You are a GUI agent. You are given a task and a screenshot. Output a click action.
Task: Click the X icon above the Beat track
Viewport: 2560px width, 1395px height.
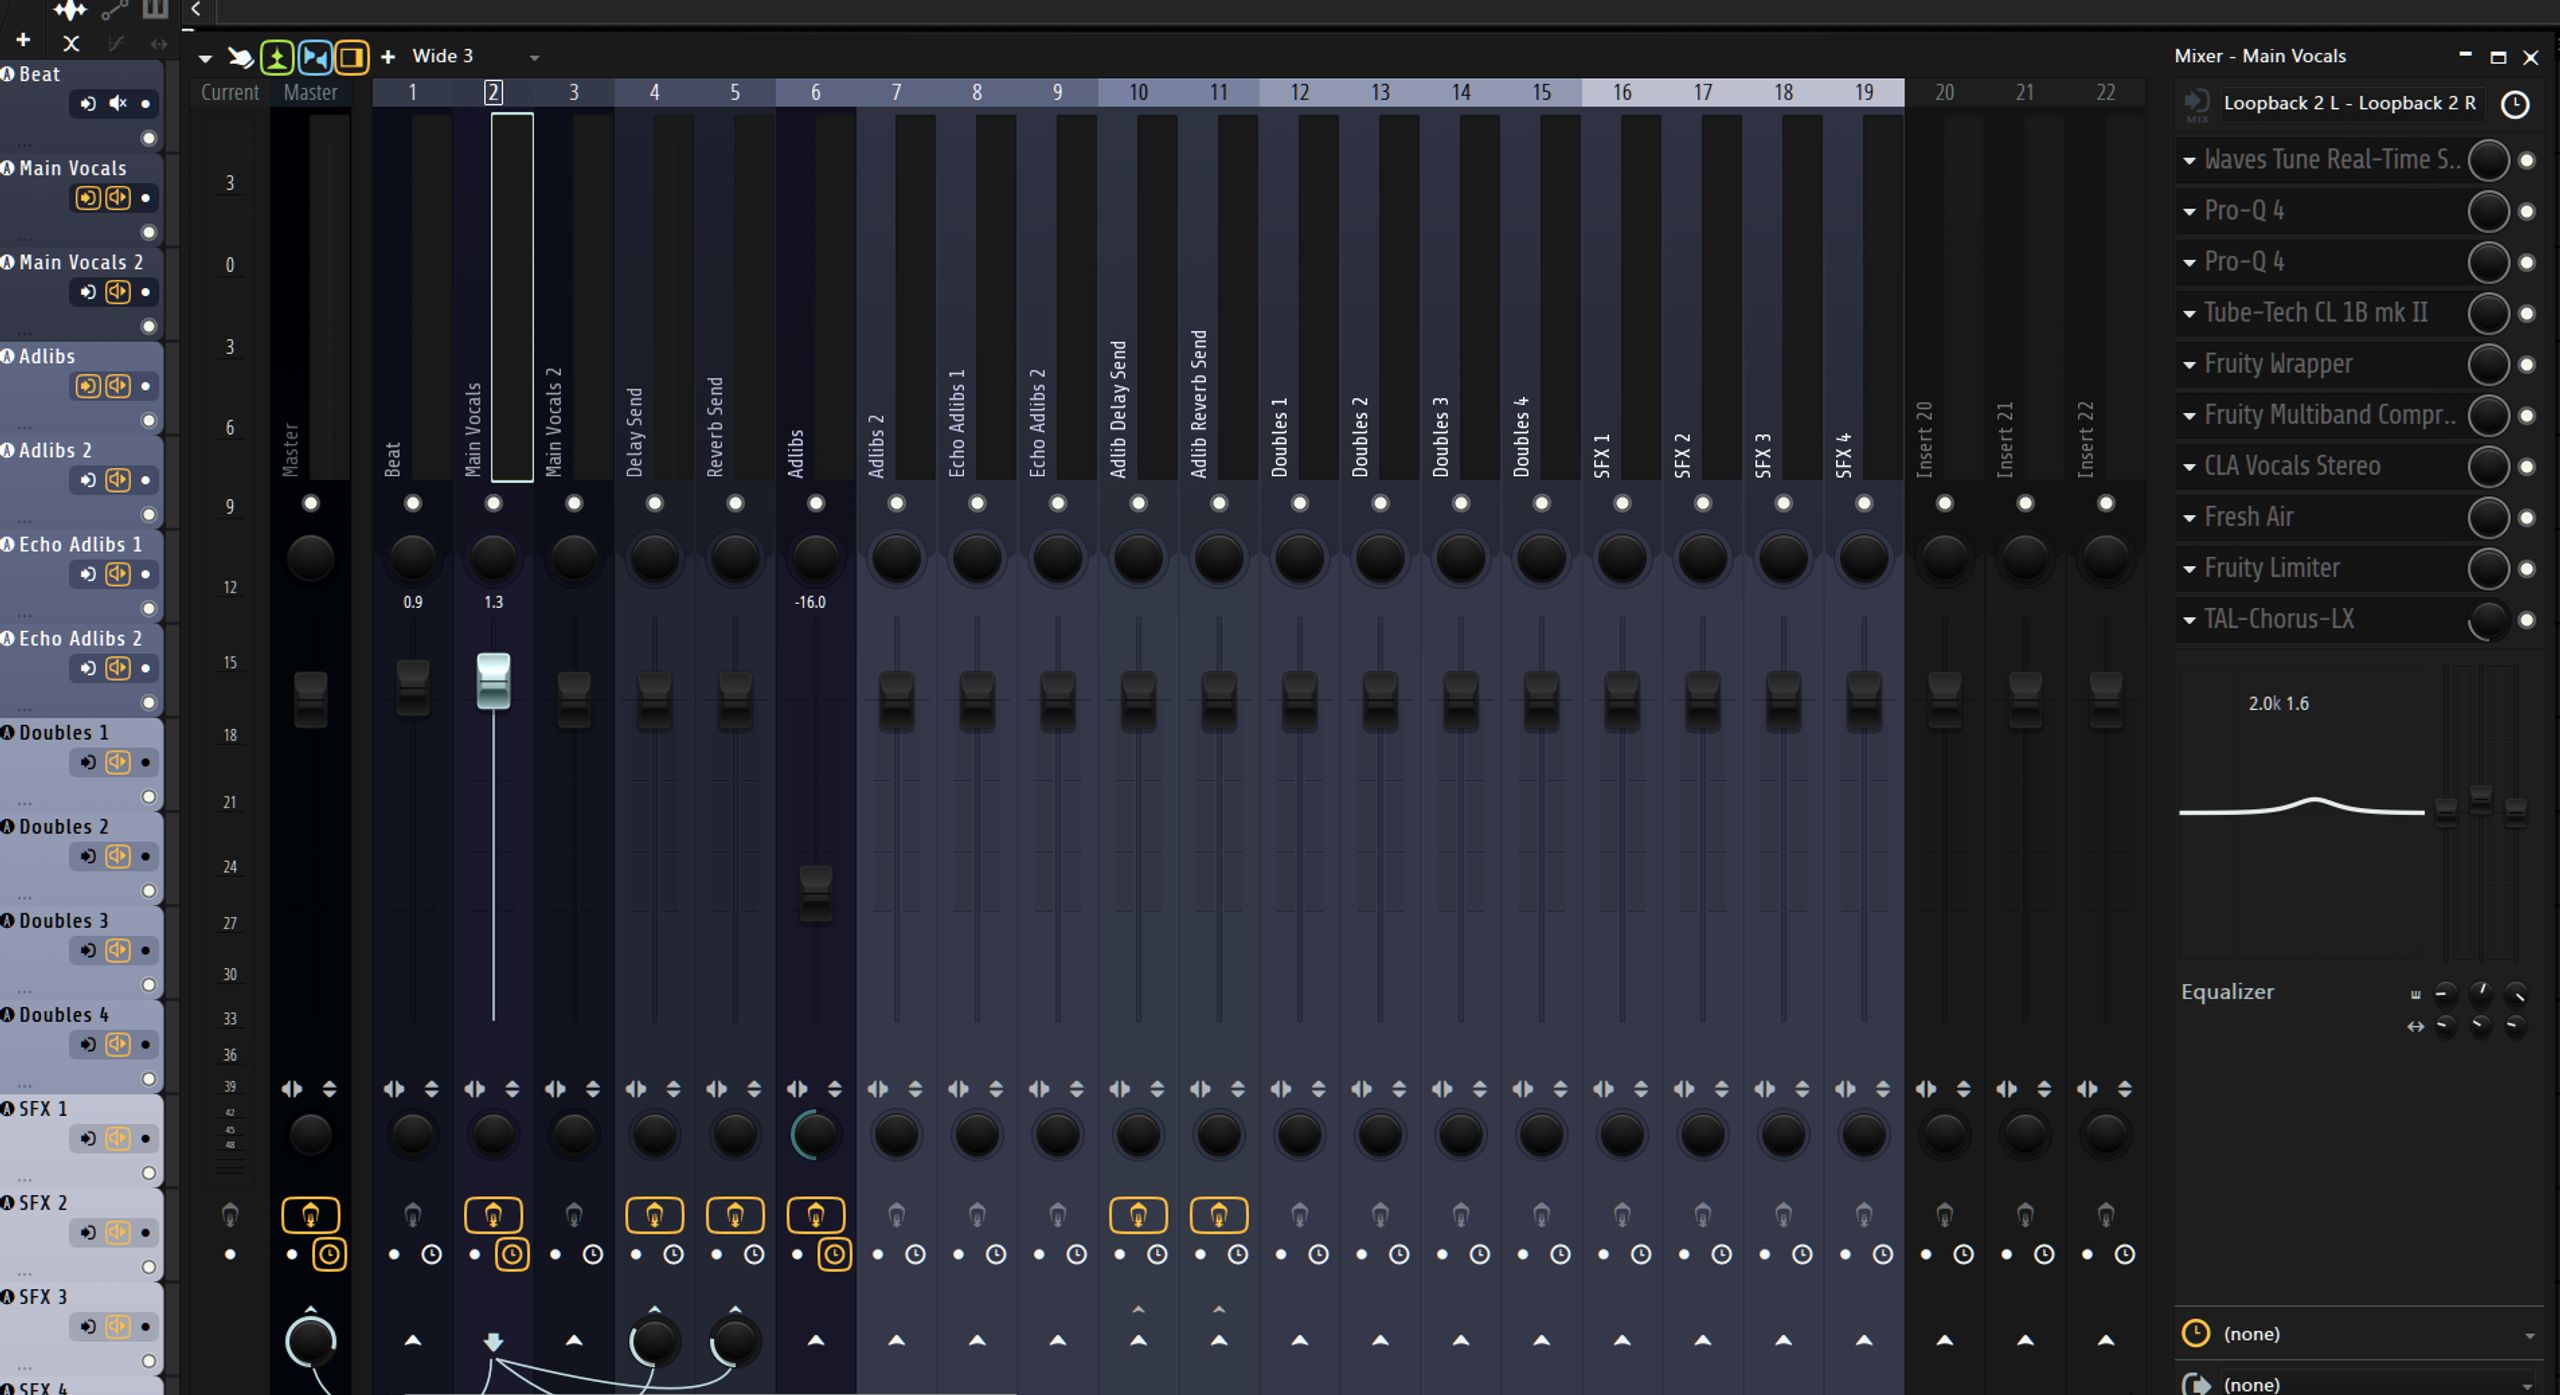pyautogui.click(x=71, y=43)
